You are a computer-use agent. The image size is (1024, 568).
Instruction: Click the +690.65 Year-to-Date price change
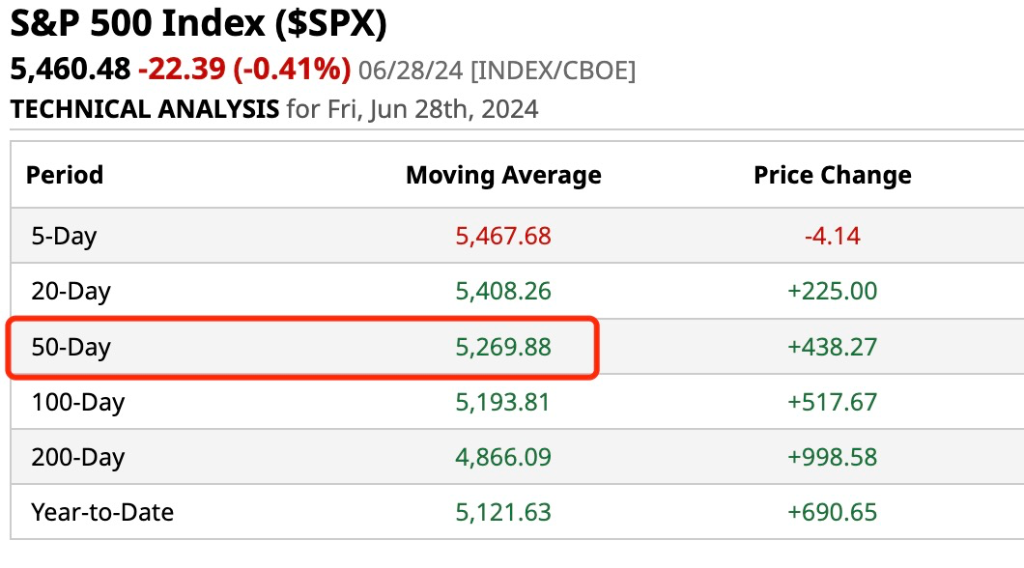[x=832, y=513]
